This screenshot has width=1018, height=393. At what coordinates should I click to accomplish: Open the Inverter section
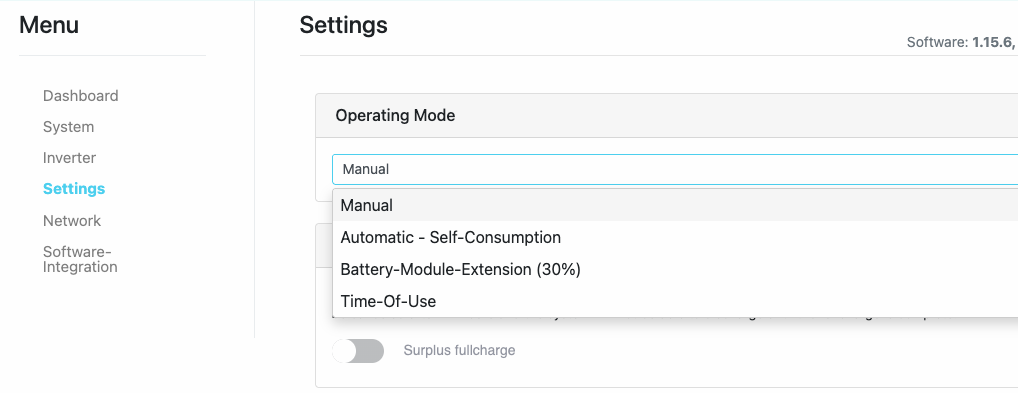pyautogui.click(x=69, y=158)
